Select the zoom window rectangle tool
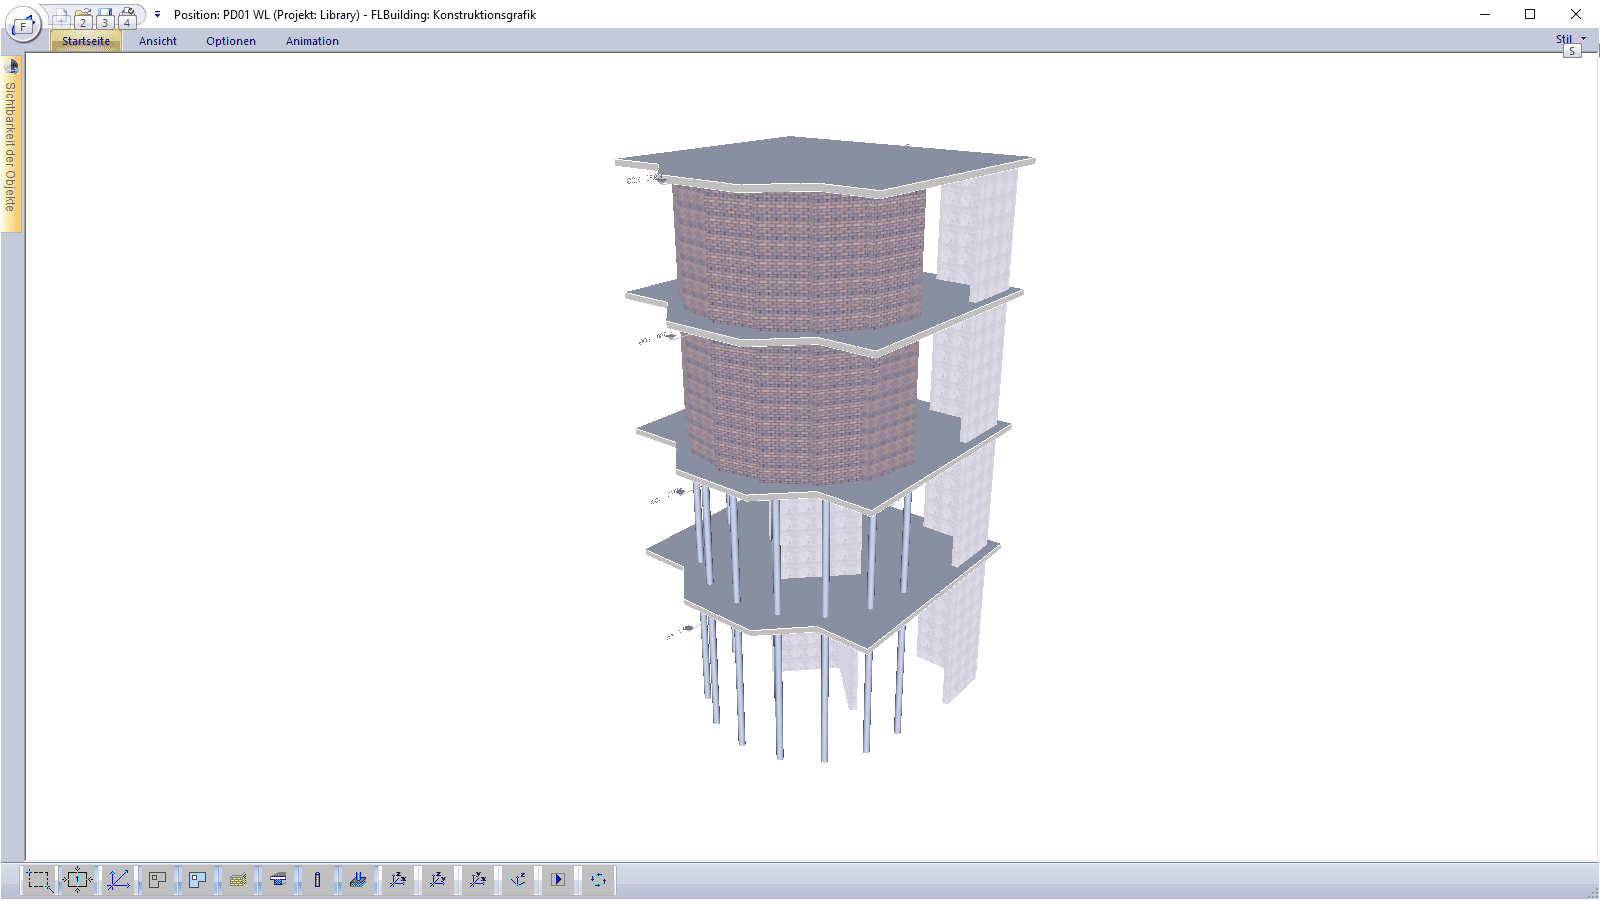 click(38, 880)
